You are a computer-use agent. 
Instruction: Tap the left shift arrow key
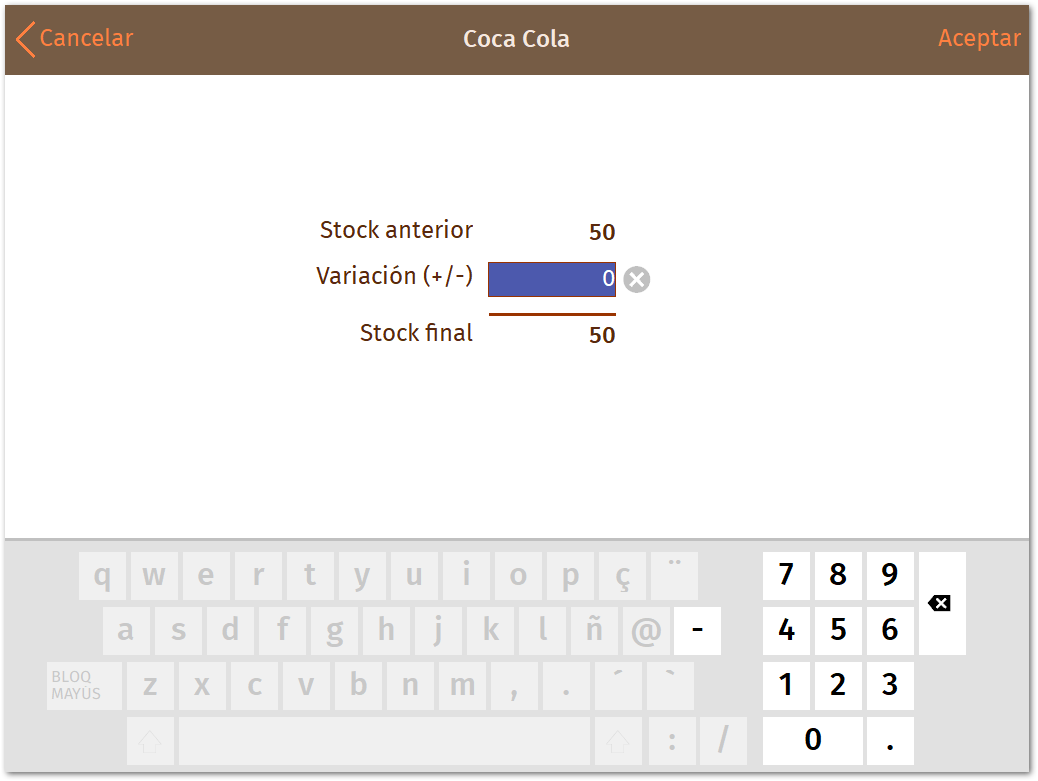pos(150,741)
